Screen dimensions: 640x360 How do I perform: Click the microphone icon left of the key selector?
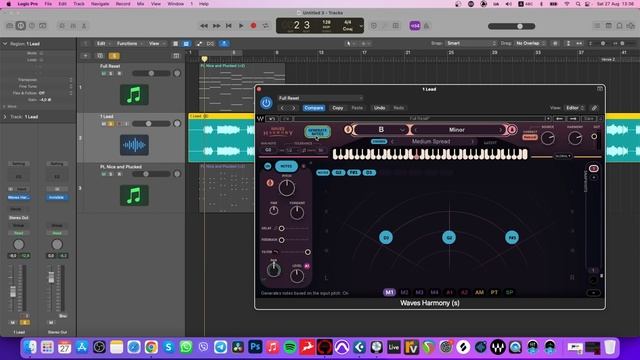[x=348, y=129]
